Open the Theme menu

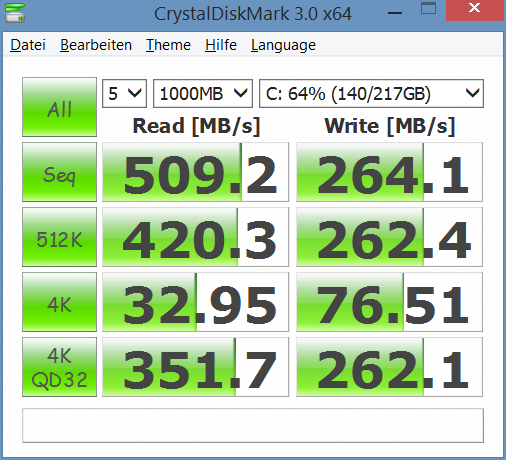[x=168, y=45]
